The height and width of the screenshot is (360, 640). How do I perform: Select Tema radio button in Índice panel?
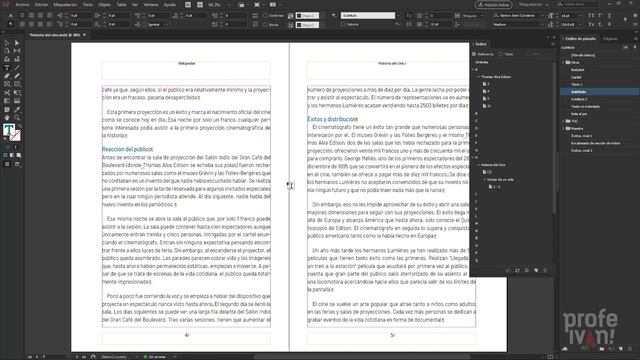pos(500,54)
